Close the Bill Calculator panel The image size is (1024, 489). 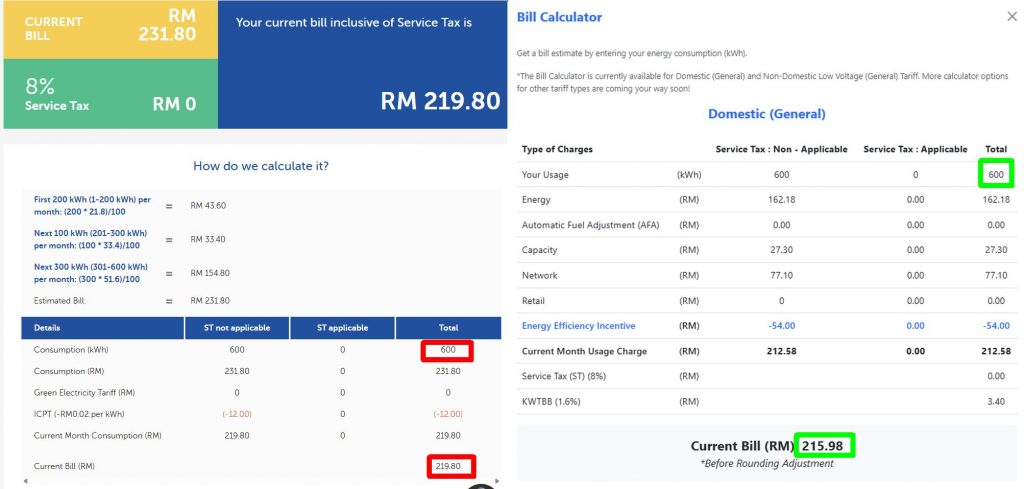pos(1010,17)
